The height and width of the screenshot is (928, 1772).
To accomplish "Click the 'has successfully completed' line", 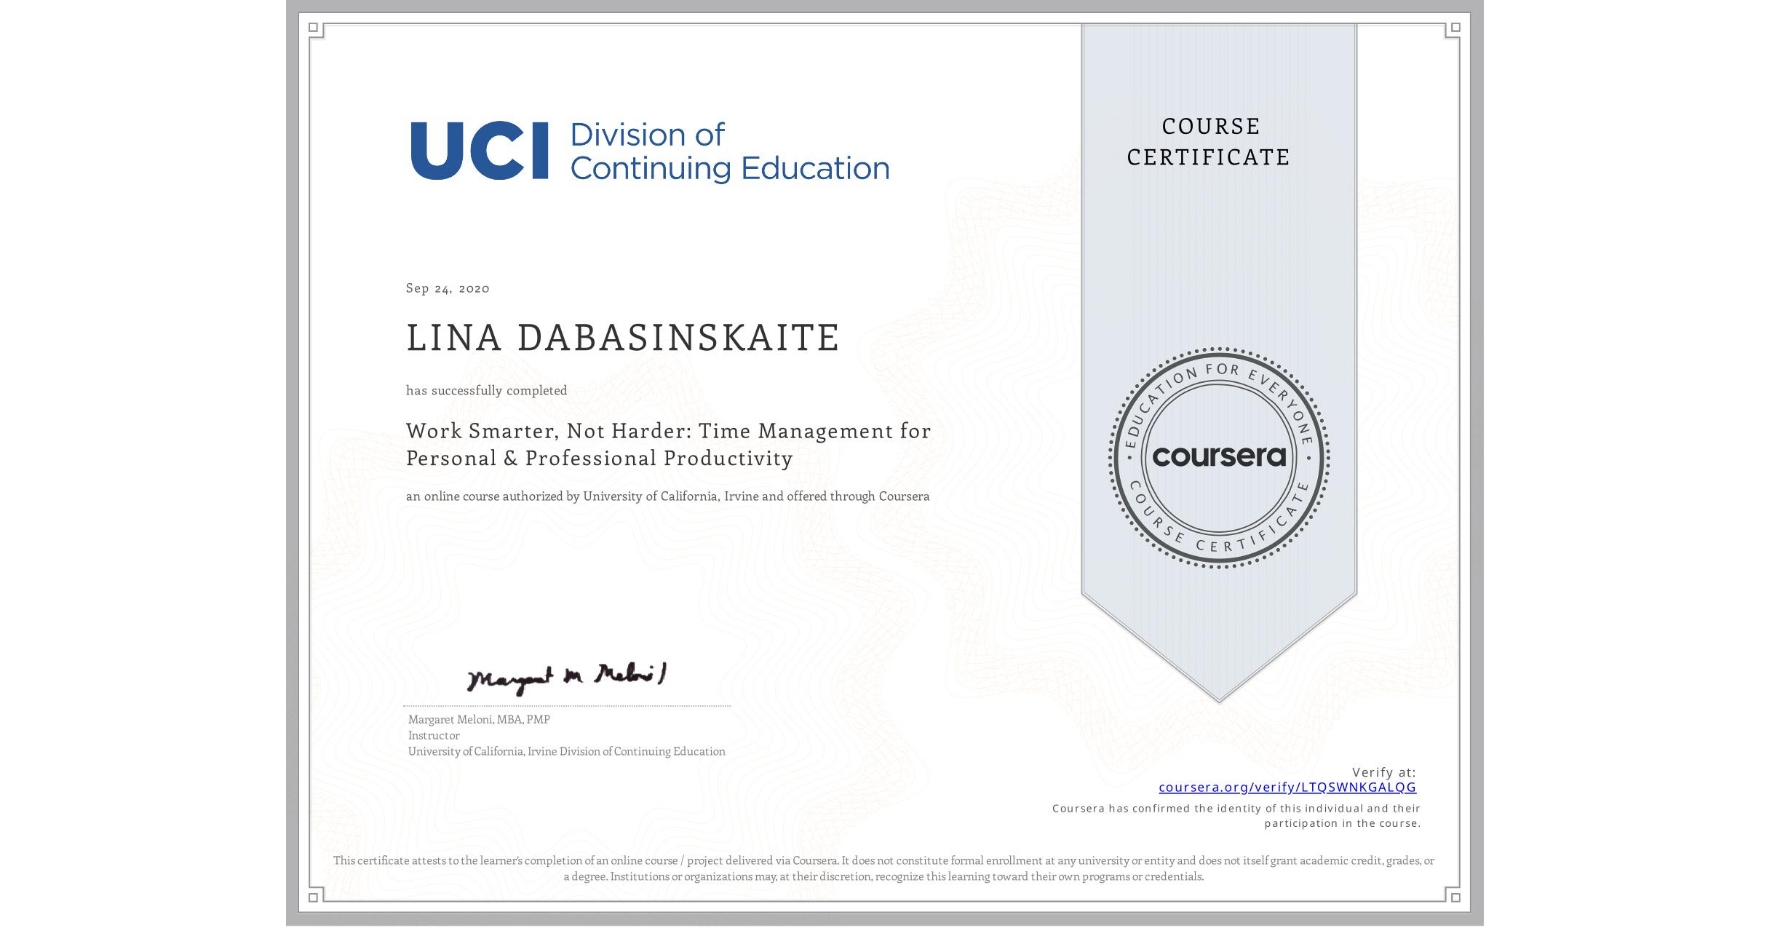I will (485, 390).
